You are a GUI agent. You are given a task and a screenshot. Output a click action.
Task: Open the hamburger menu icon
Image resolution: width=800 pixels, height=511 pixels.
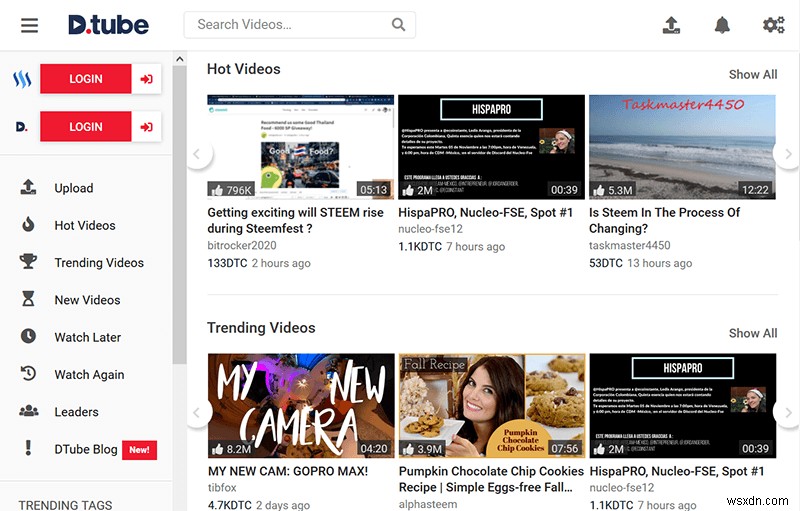click(x=29, y=25)
